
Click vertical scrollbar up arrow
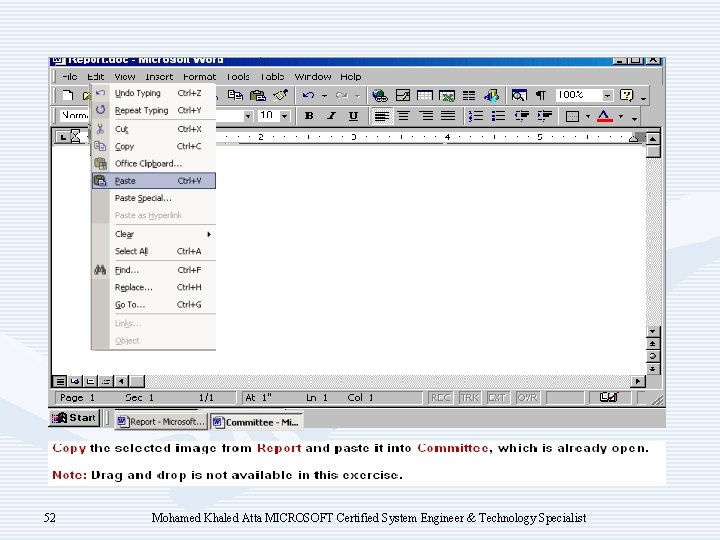click(652, 138)
